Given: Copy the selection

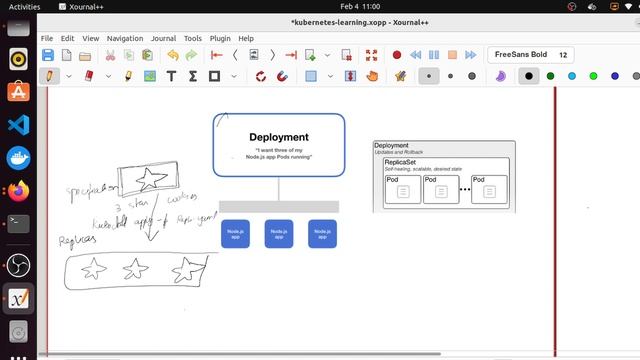Looking at the screenshot, I should 129,55.
